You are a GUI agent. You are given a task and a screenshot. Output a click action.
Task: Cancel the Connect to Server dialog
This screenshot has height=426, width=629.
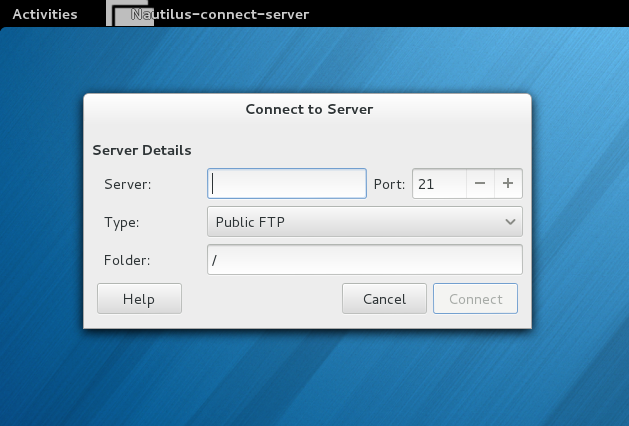(384, 299)
